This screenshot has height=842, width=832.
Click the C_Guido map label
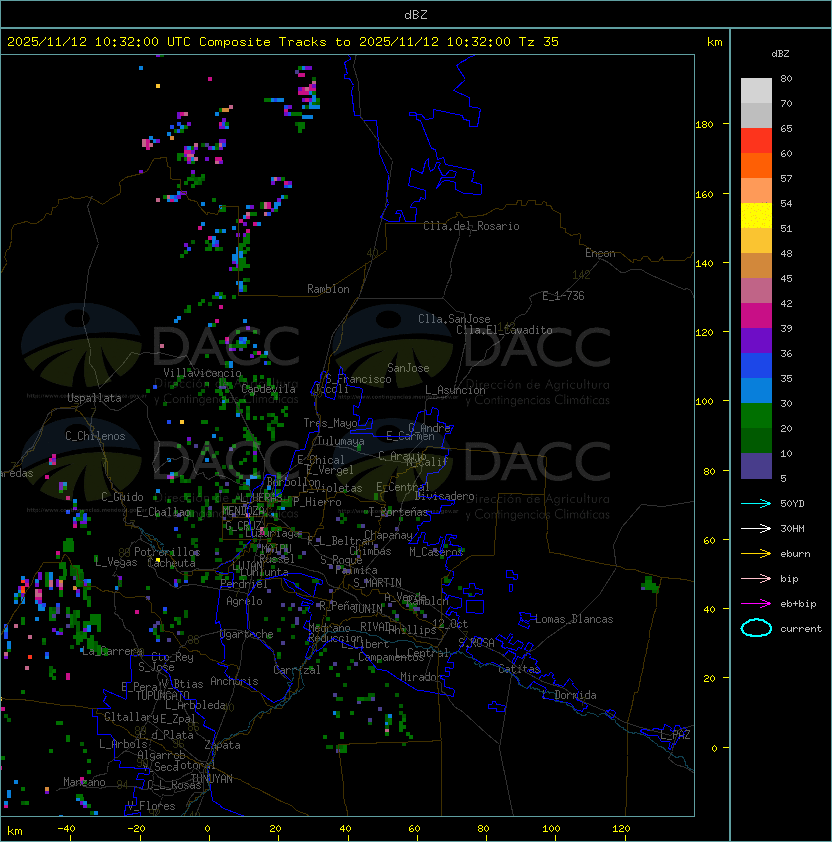tap(122, 497)
